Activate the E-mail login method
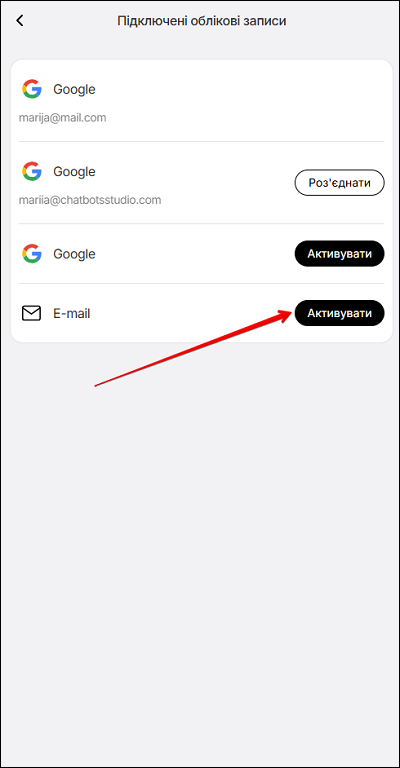The width and height of the screenshot is (400, 768). pos(339,313)
